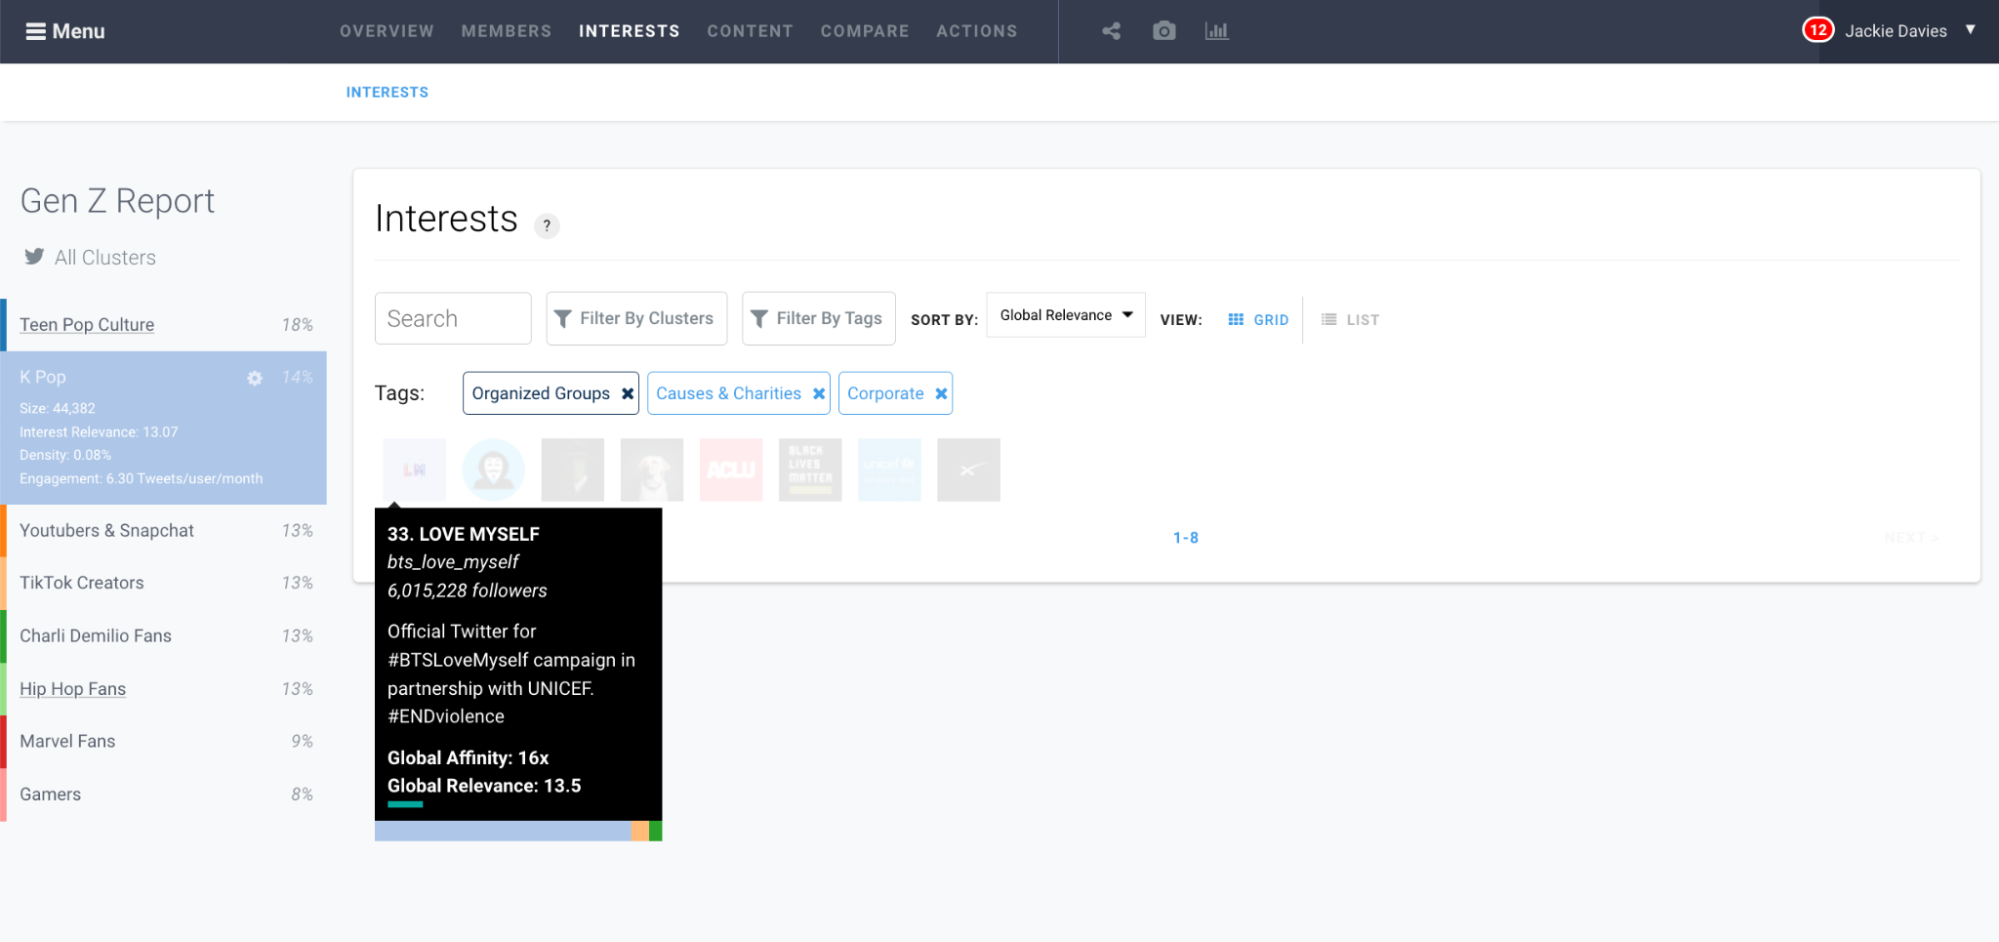Go to the Content tab
The width and height of the screenshot is (1999, 942).
(x=750, y=31)
